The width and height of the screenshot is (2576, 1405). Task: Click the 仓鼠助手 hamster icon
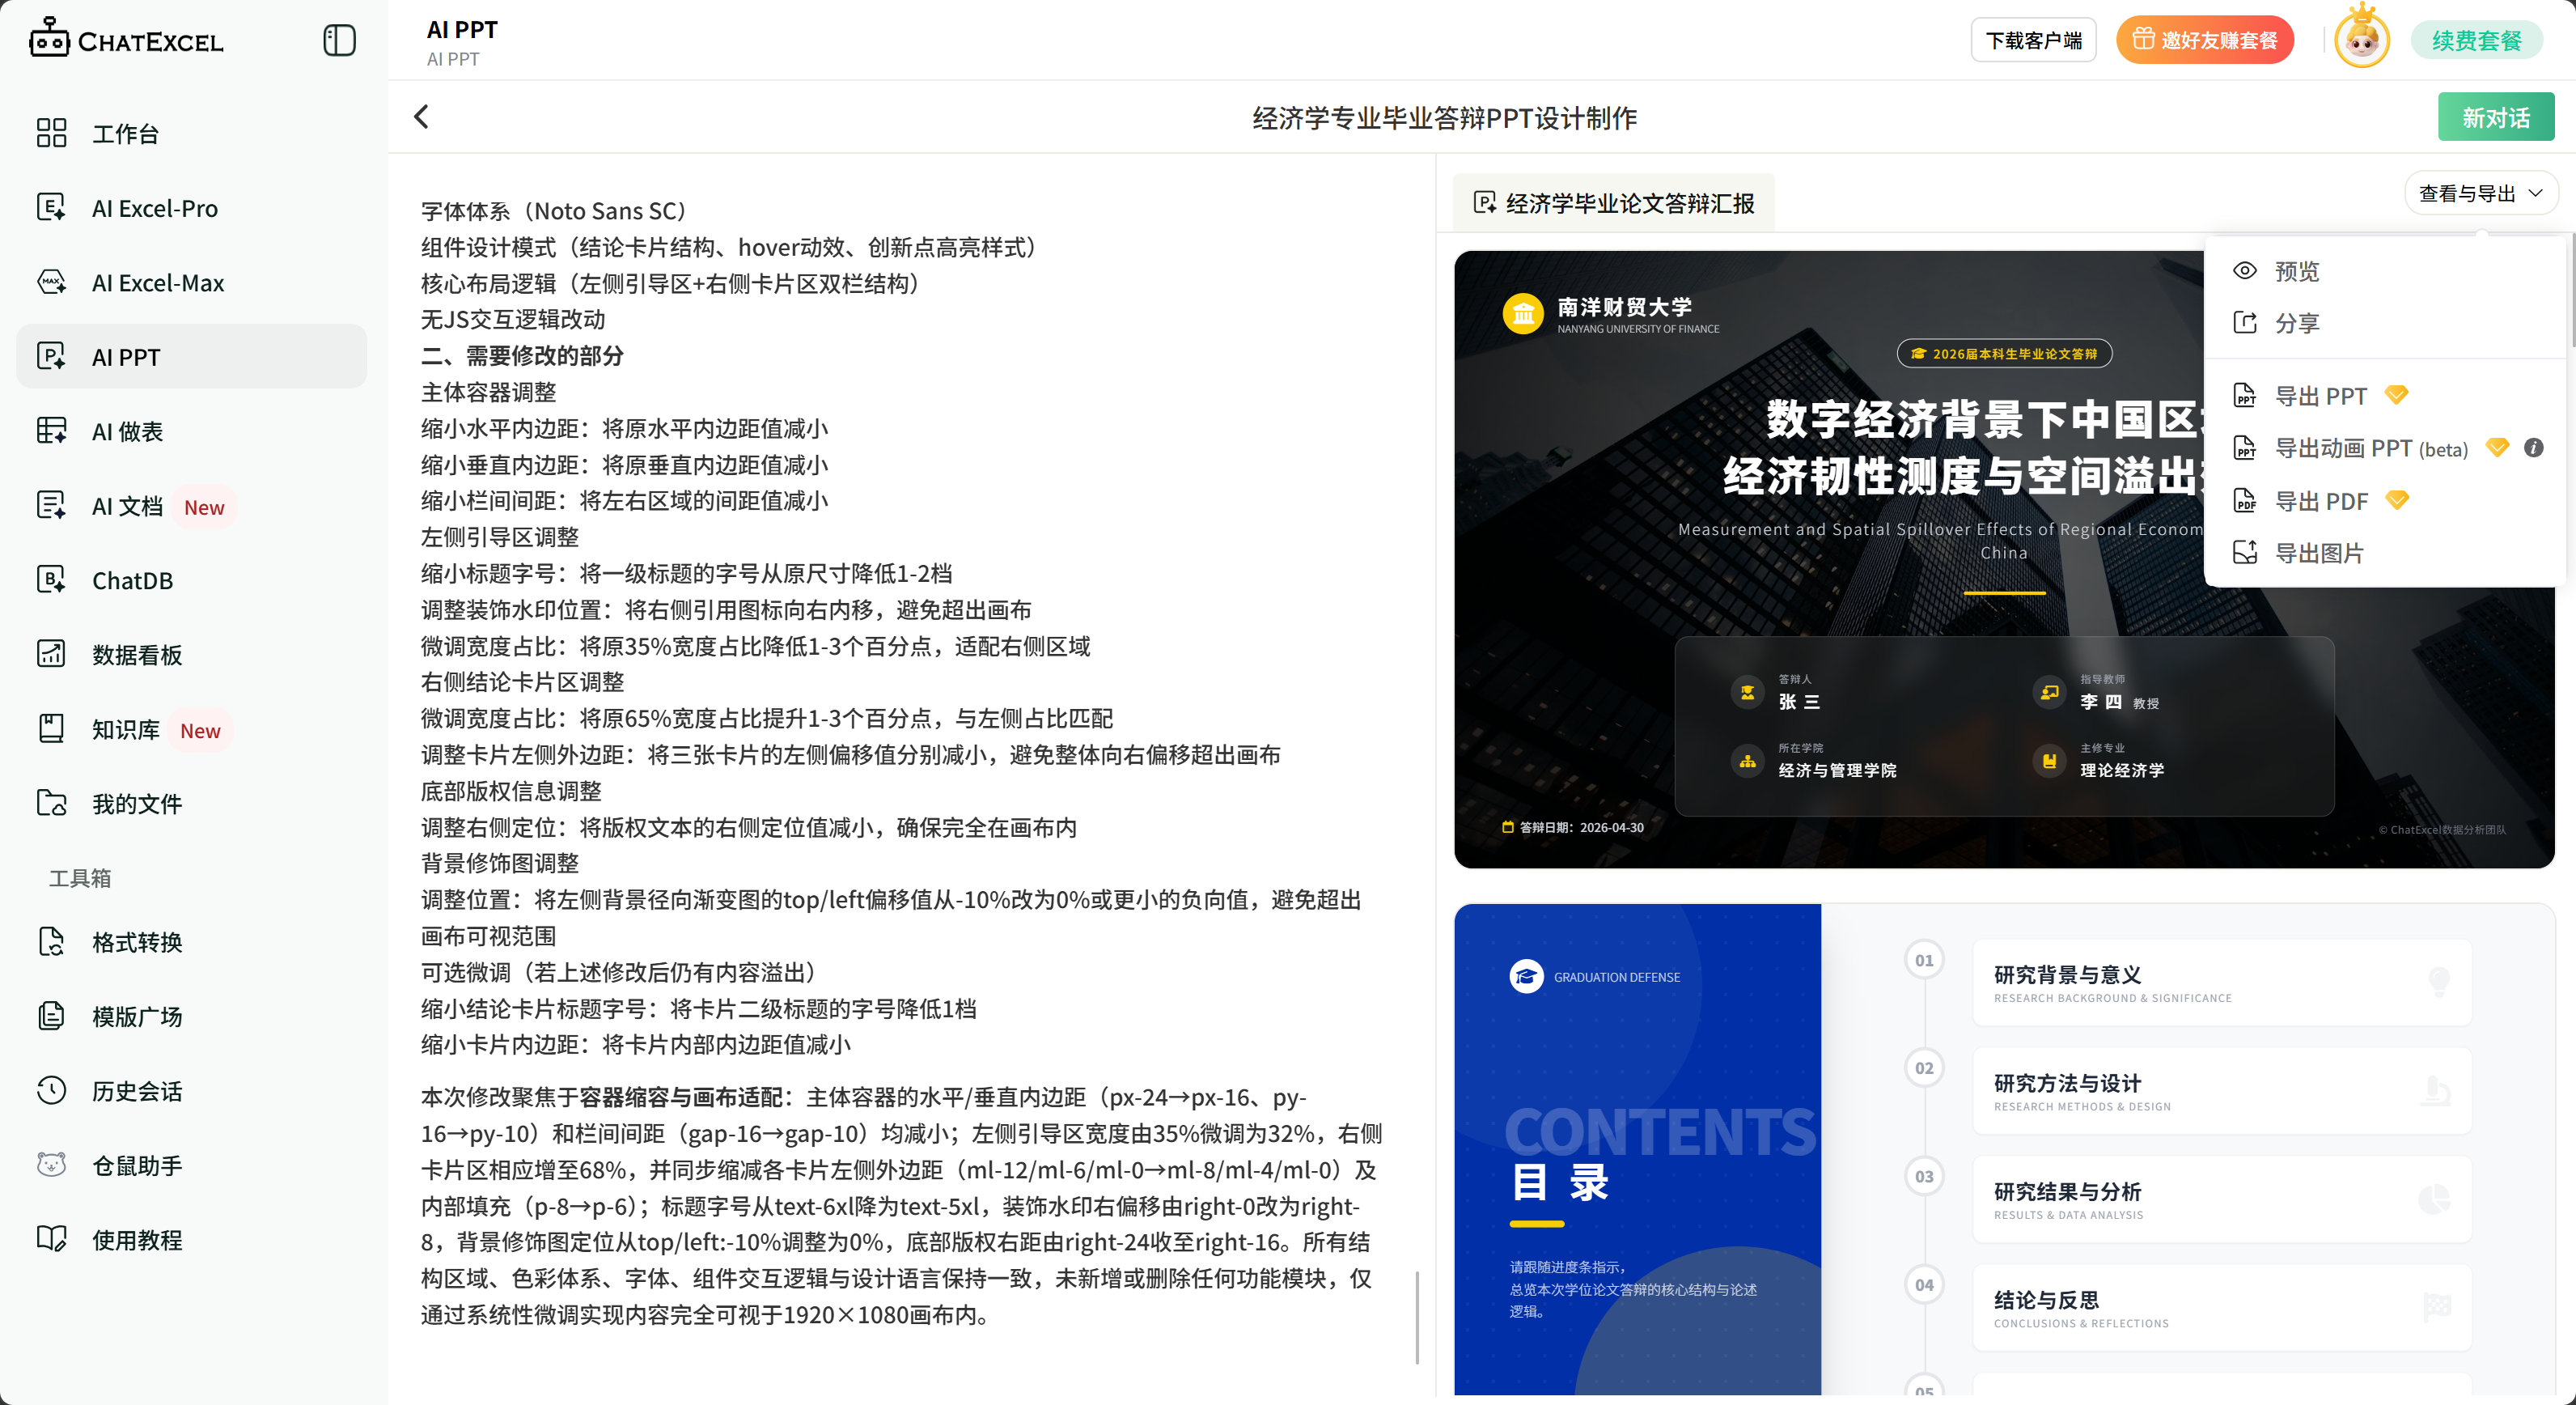[x=51, y=1165]
